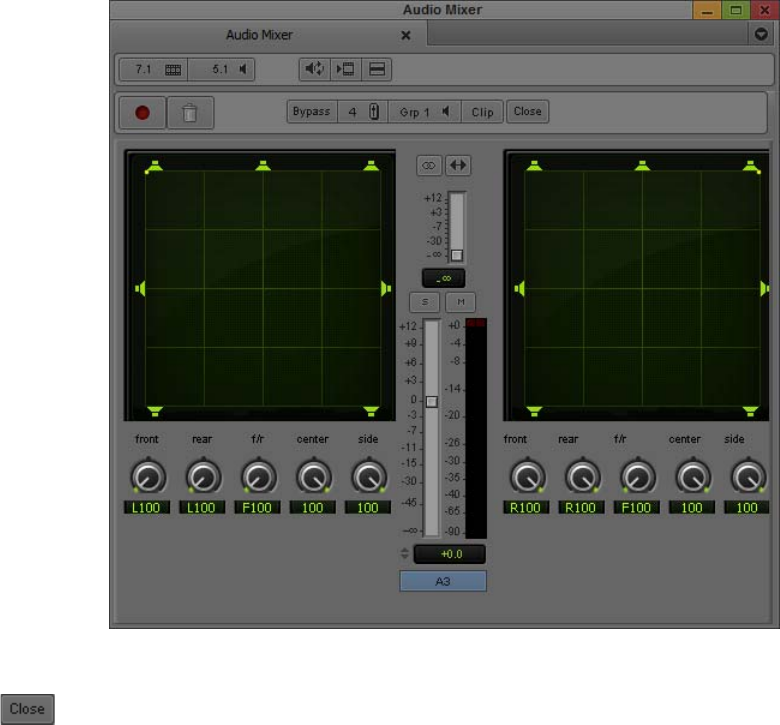Click the Bypass button
780x725 pixels.
pyautogui.click(x=312, y=111)
